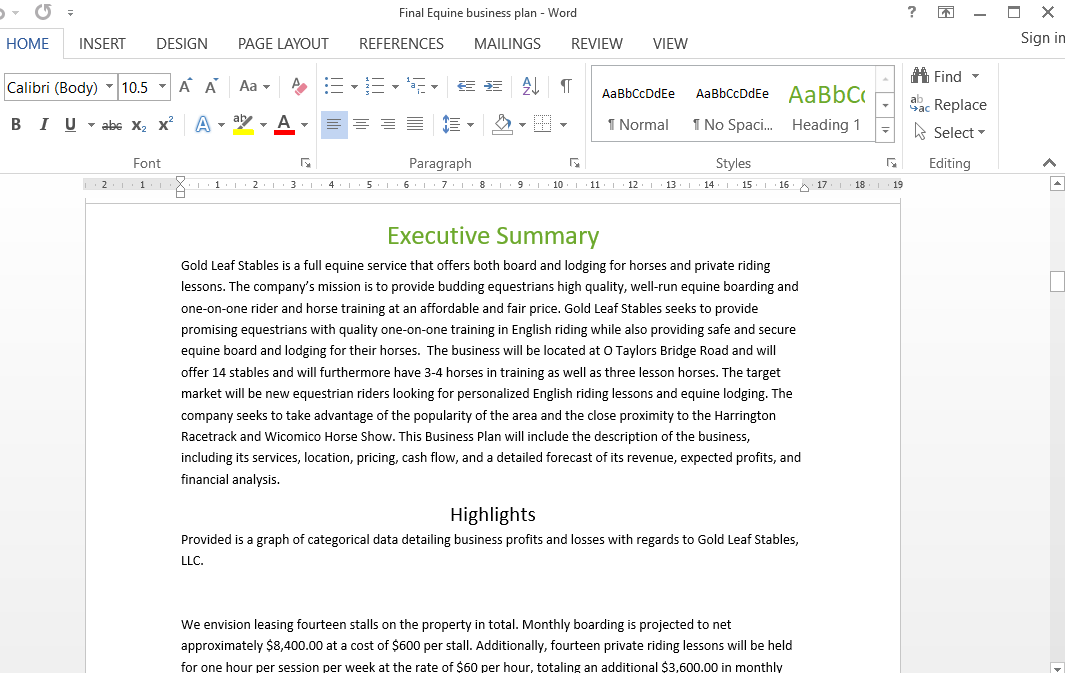Open the REFERENCES tab
This screenshot has width=1065, height=673.
coord(401,43)
